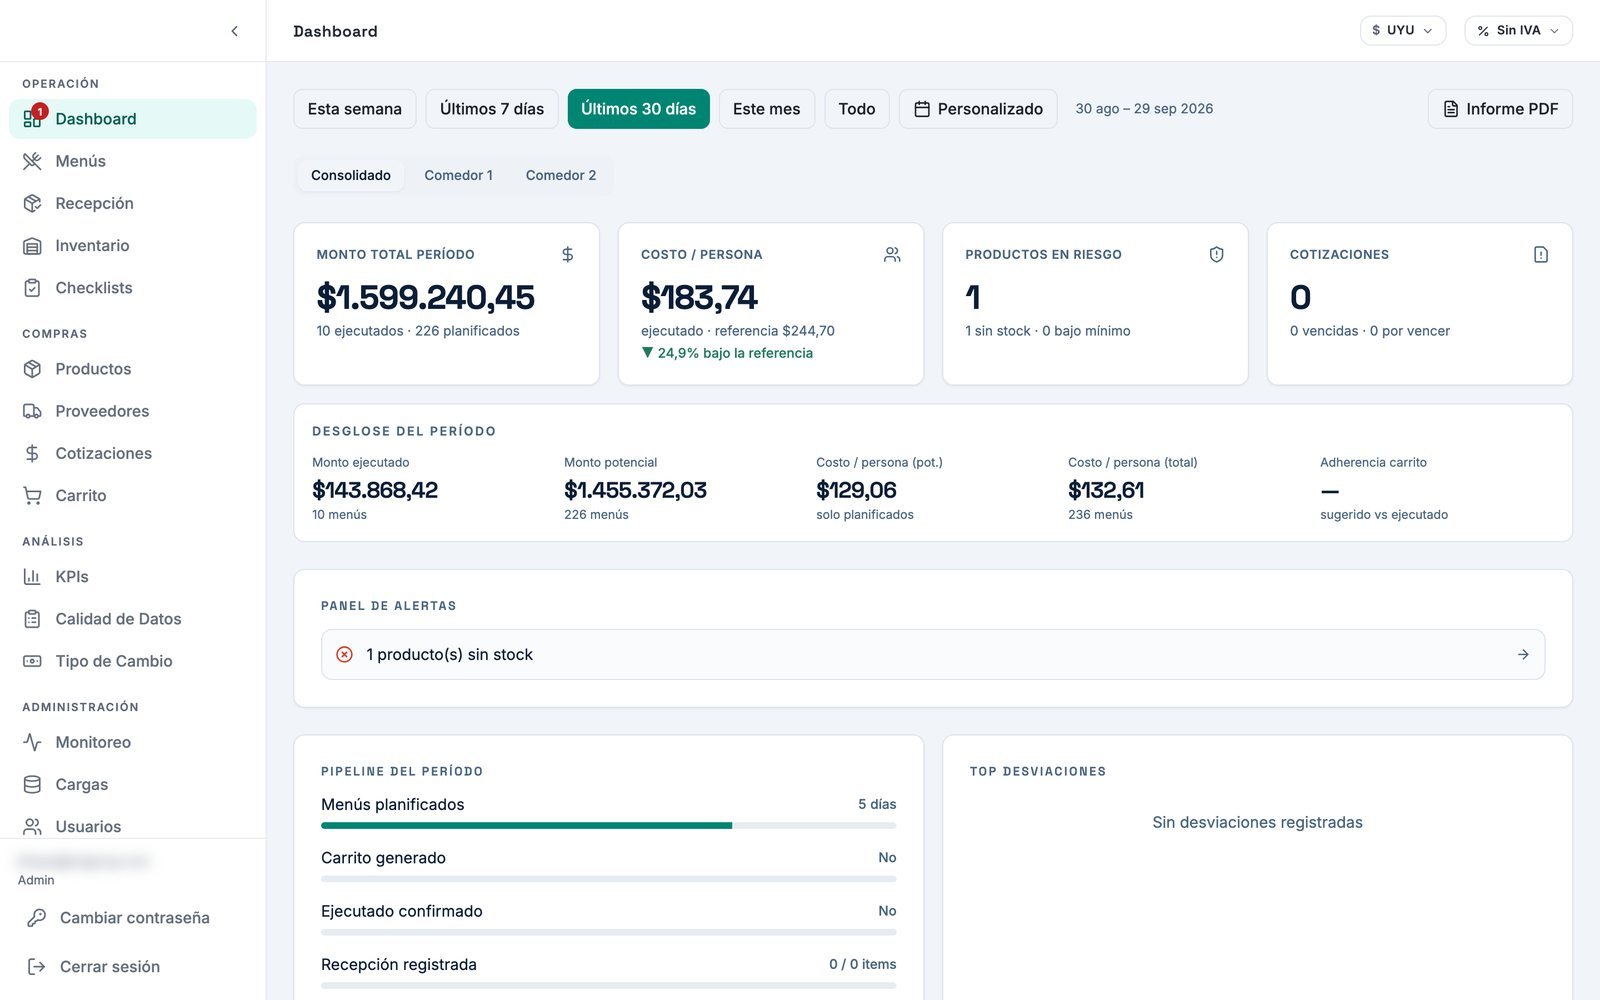This screenshot has height=1000, width=1600.
Task: Switch to the Comedor 2 tab
Action: point(561,175)
